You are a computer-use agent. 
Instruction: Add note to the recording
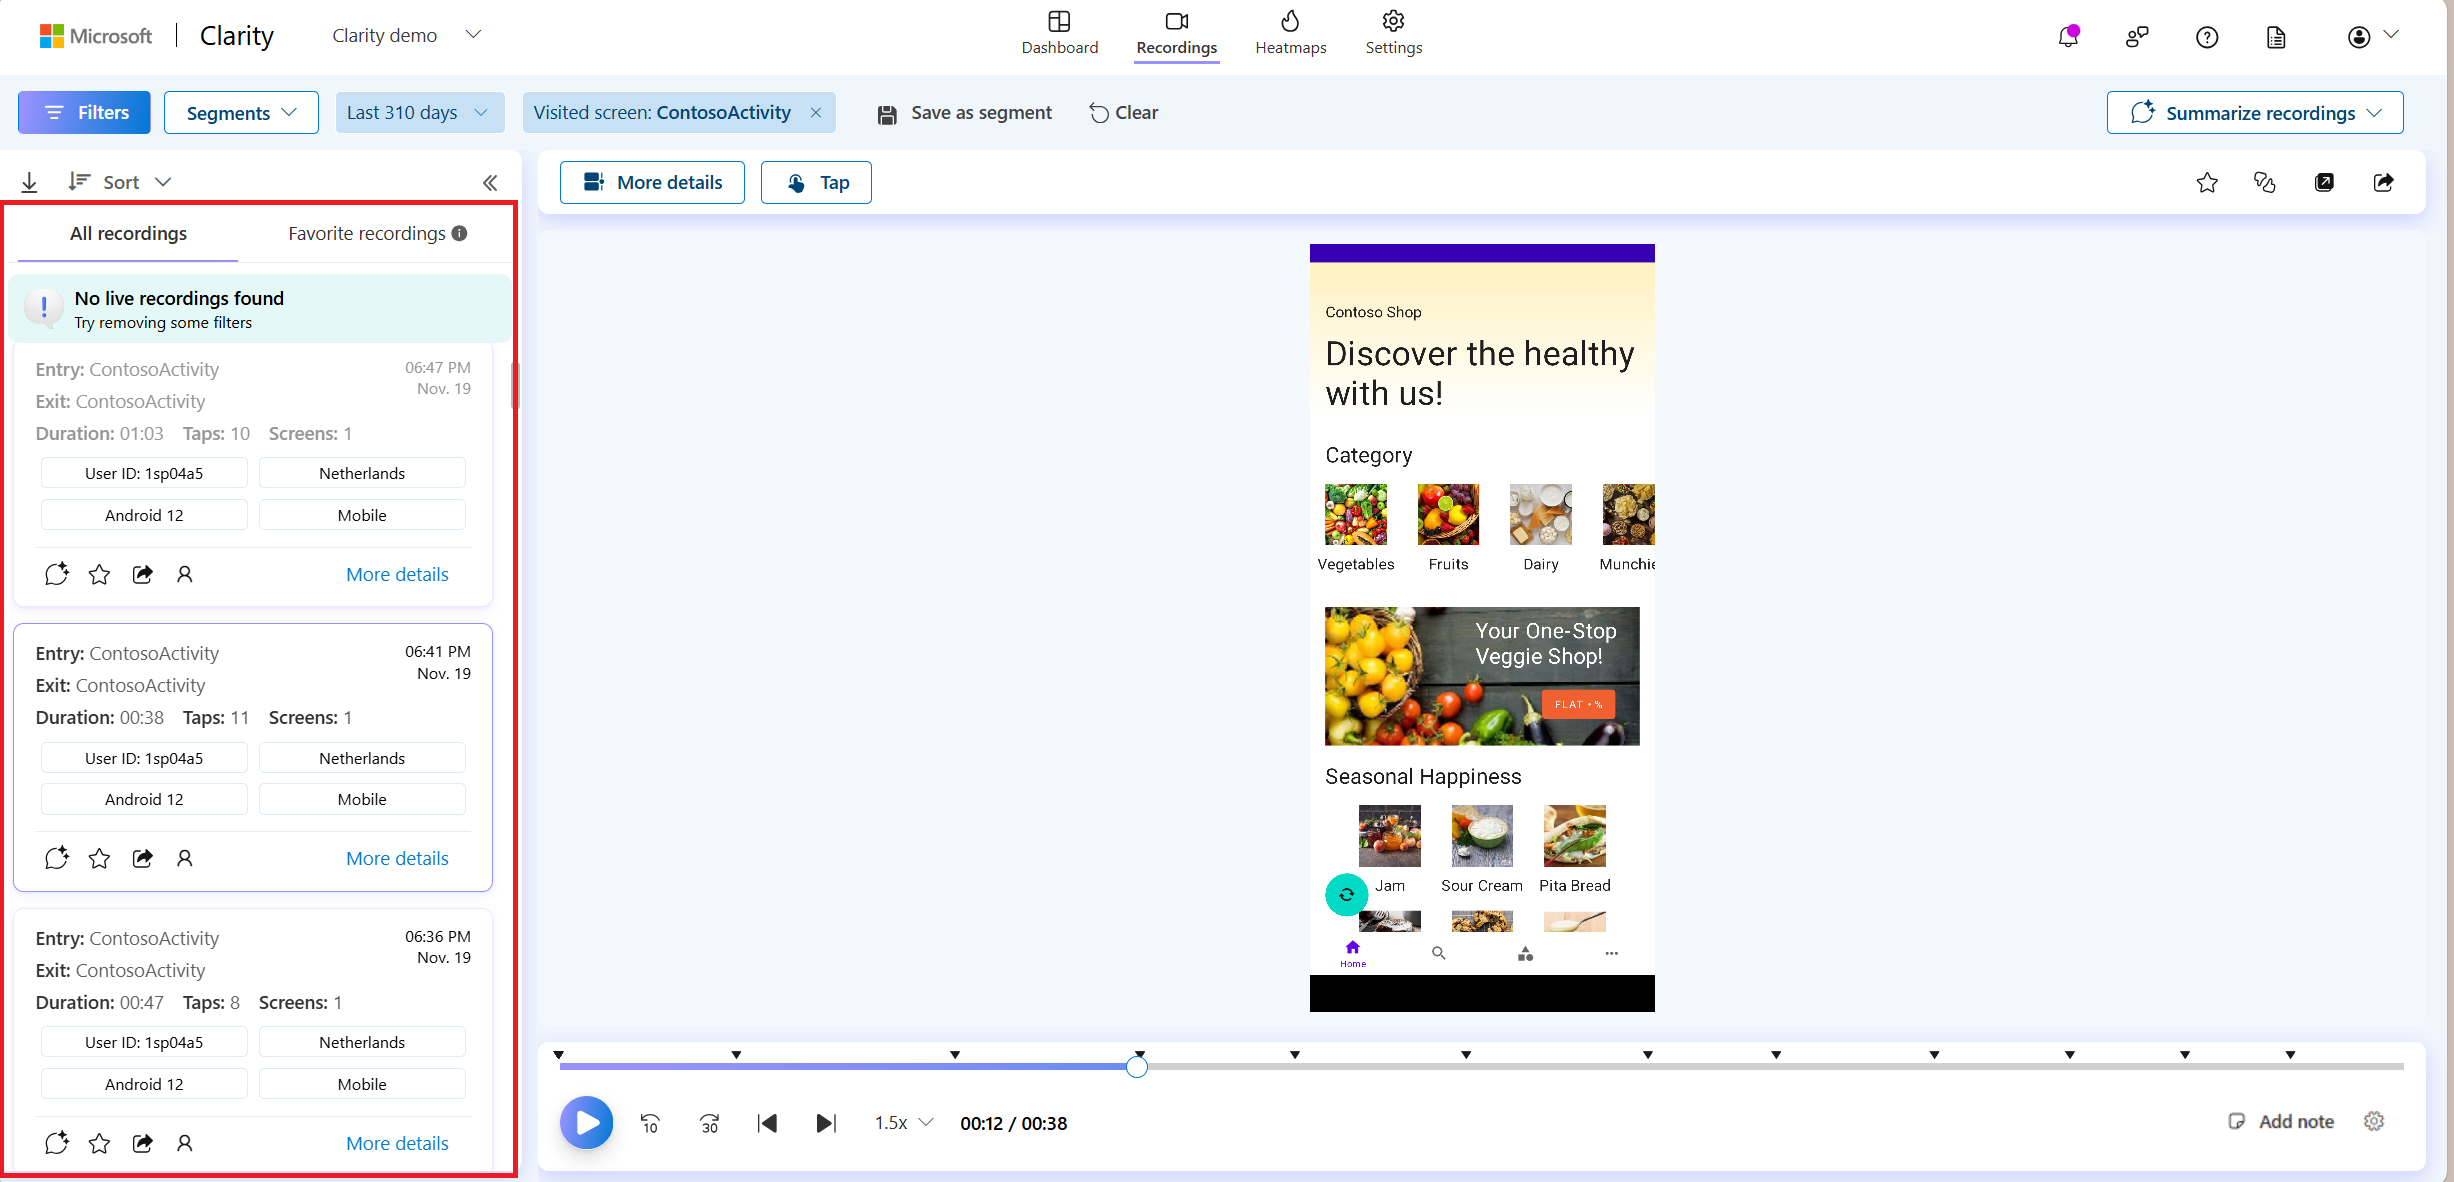coord(2282,1121)
